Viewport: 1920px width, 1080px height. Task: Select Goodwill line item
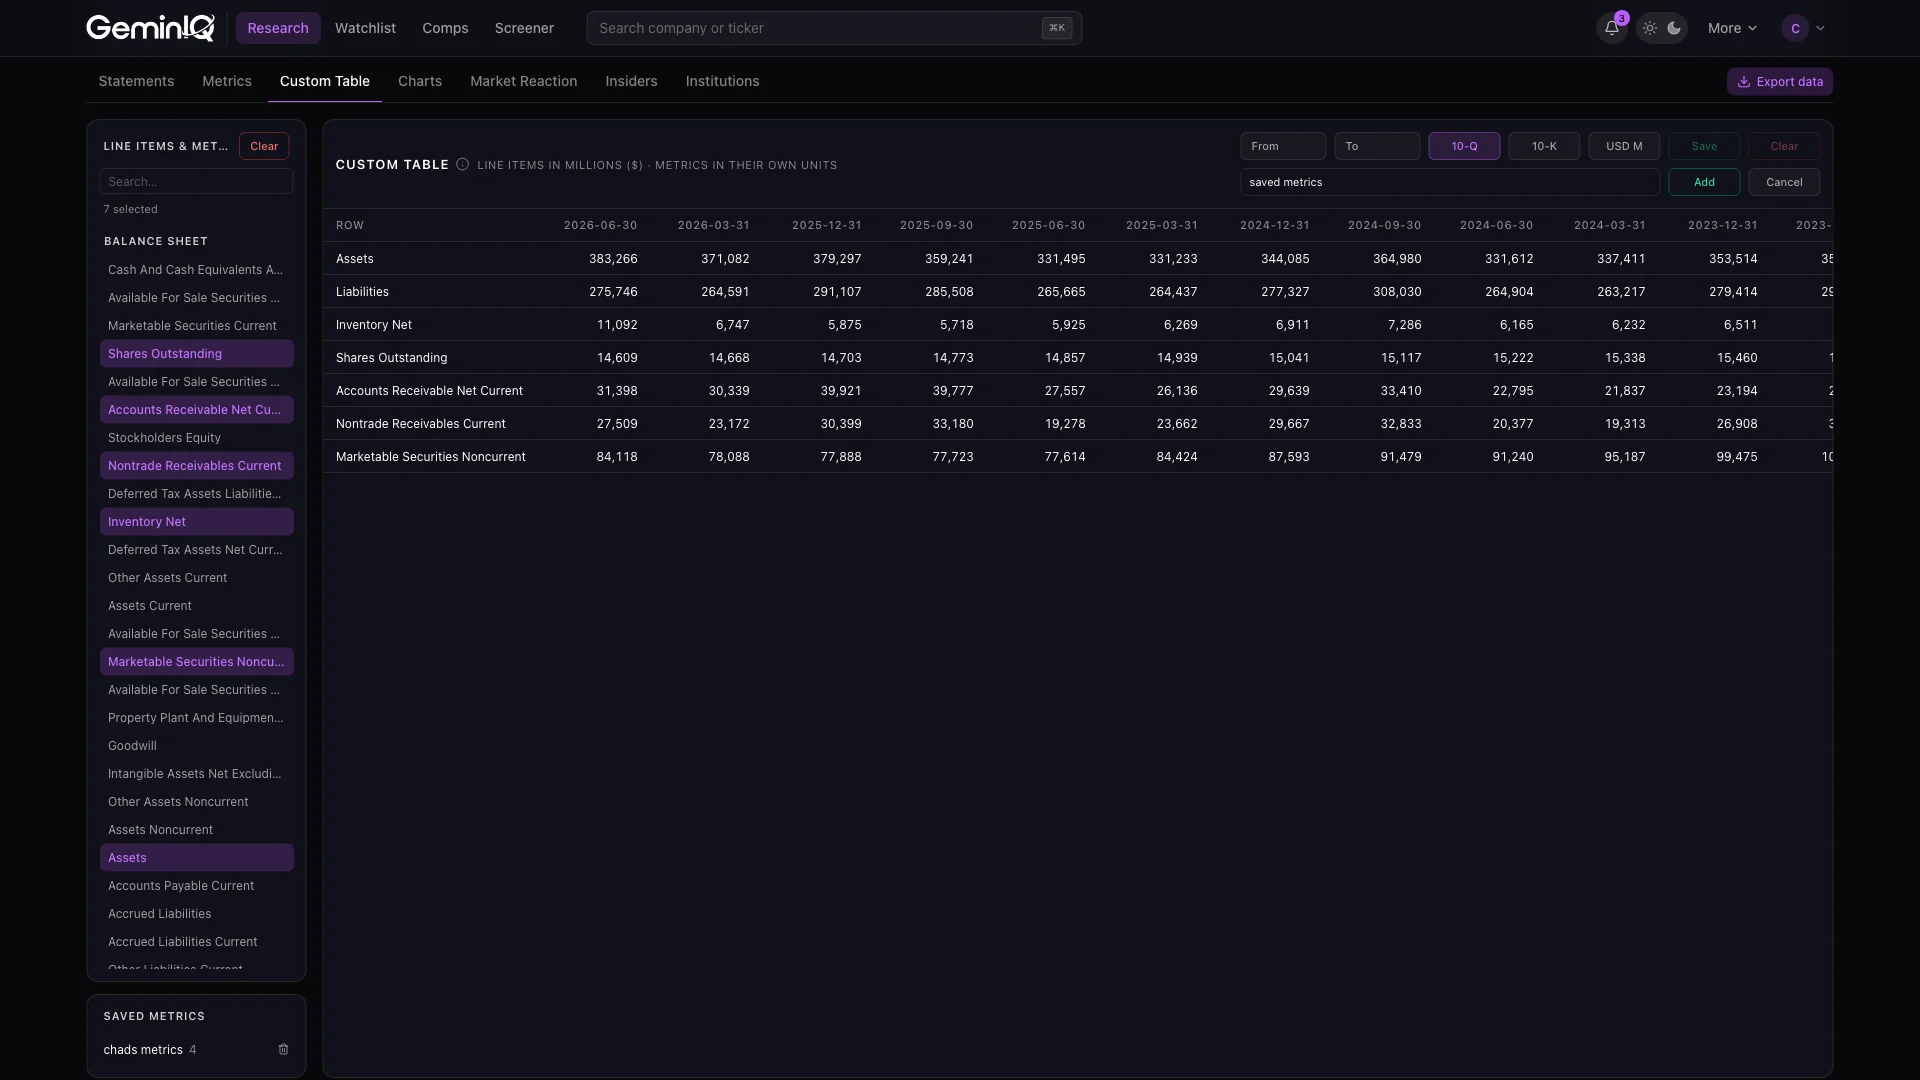coord(196,745)
